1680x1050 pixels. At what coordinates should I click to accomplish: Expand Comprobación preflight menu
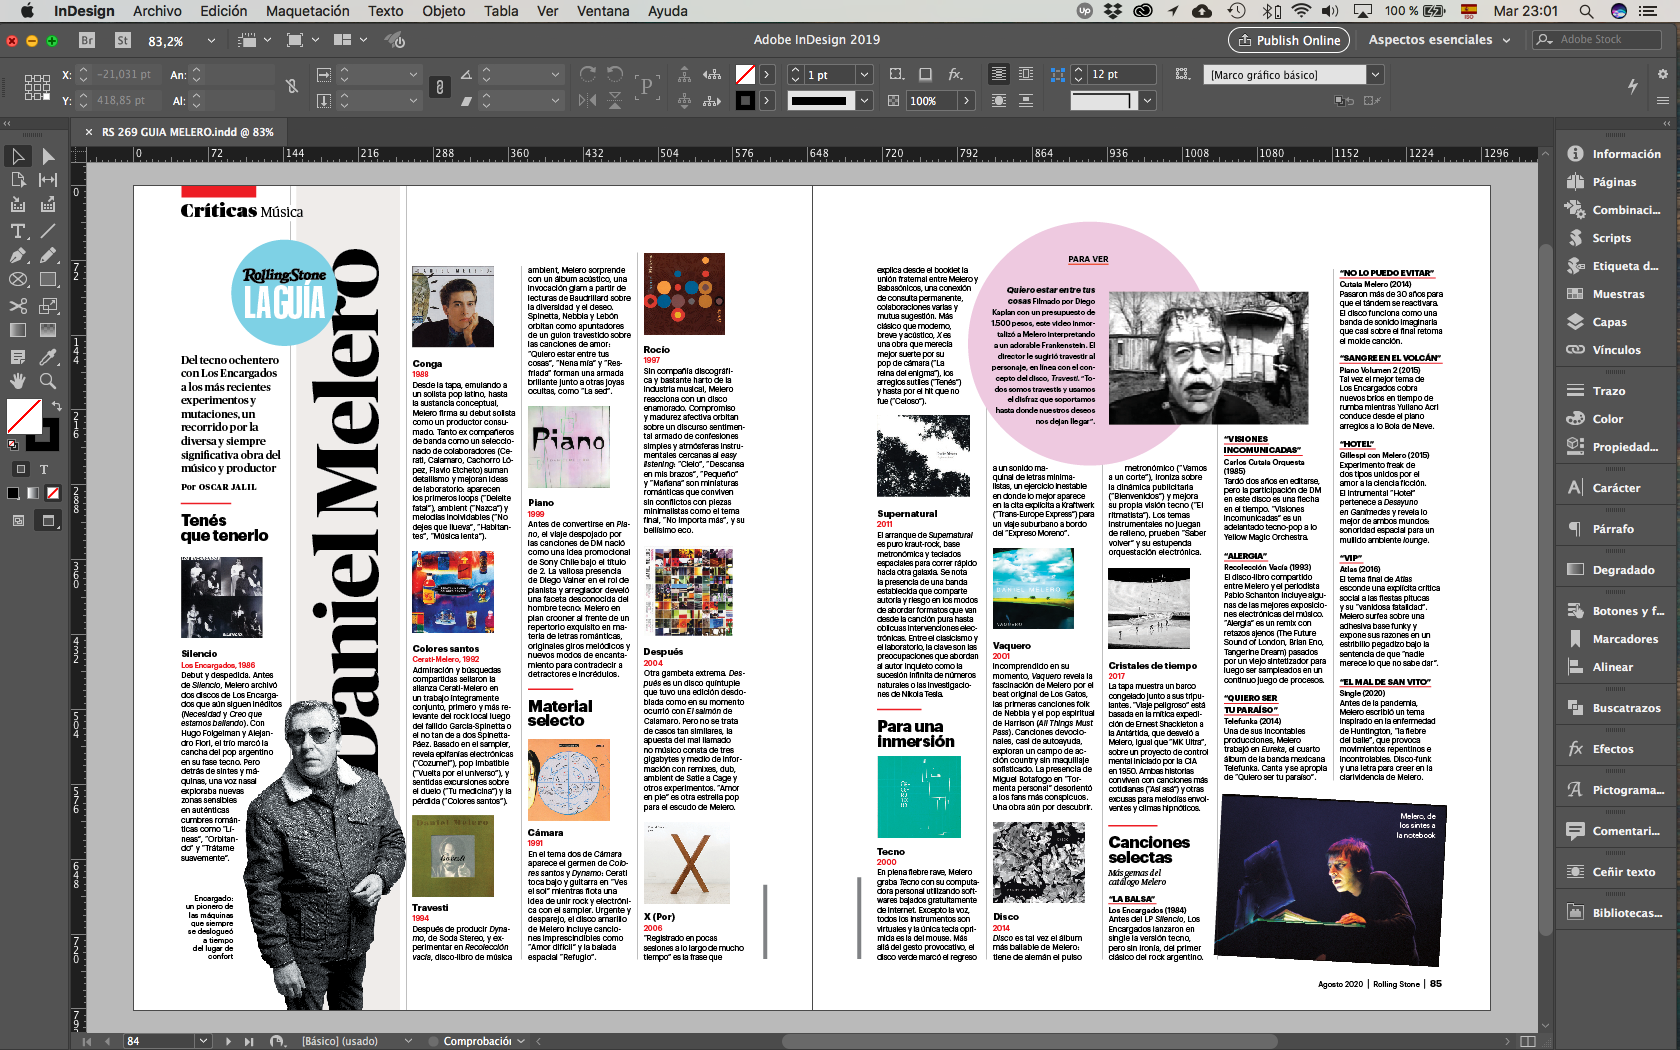point(521,1041)
